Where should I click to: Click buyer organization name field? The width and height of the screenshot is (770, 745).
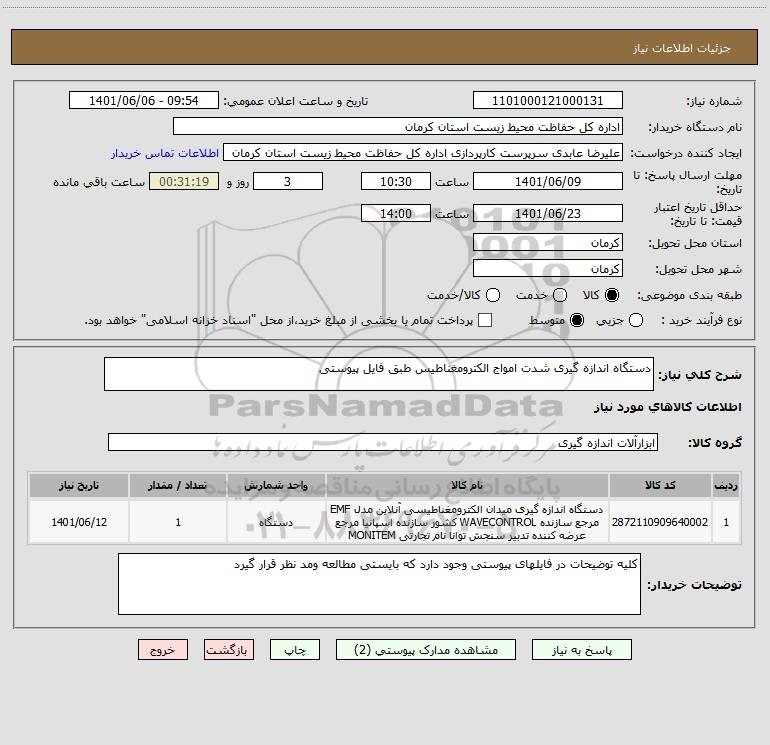pyautogui.click(x=398, y=127)
